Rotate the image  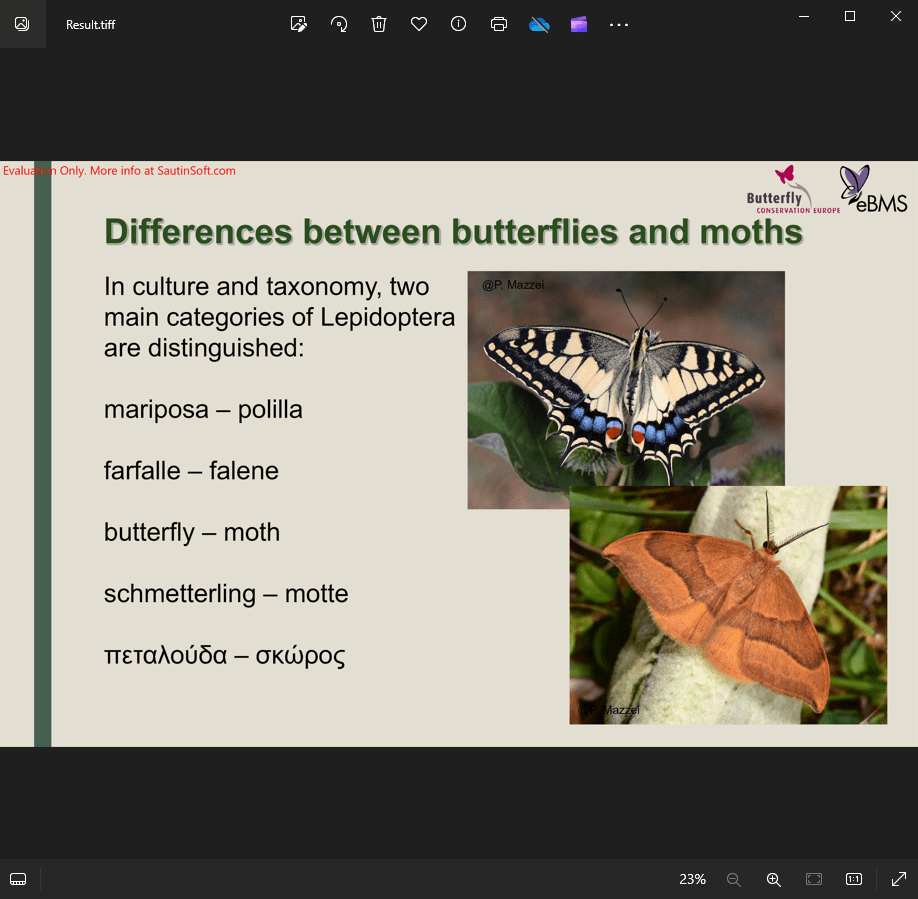[339, 24]
